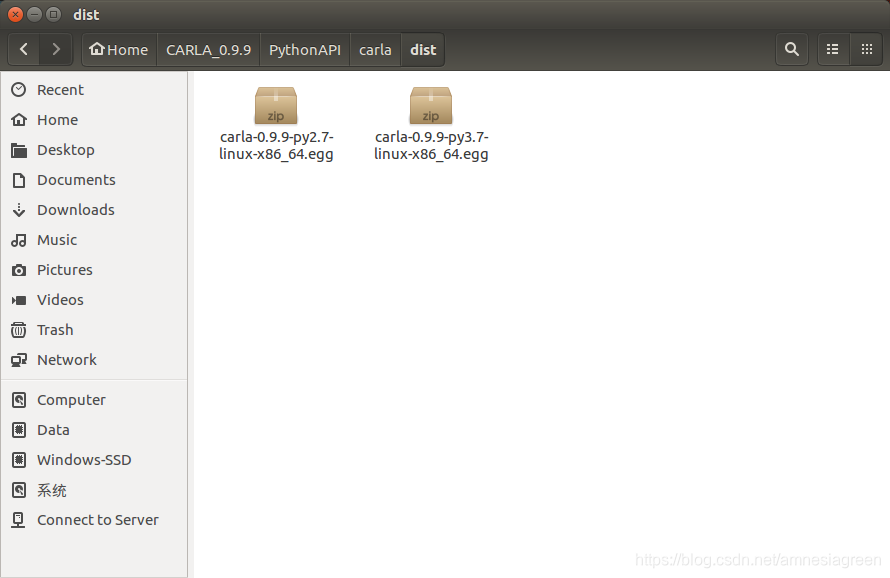
Task: Switch to list view icon
Action: (833, 49)
